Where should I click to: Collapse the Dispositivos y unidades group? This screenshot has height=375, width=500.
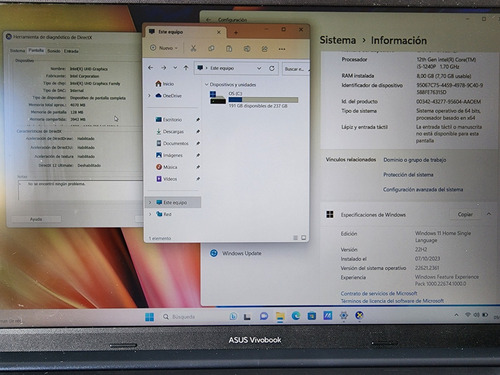click(207, 85)
